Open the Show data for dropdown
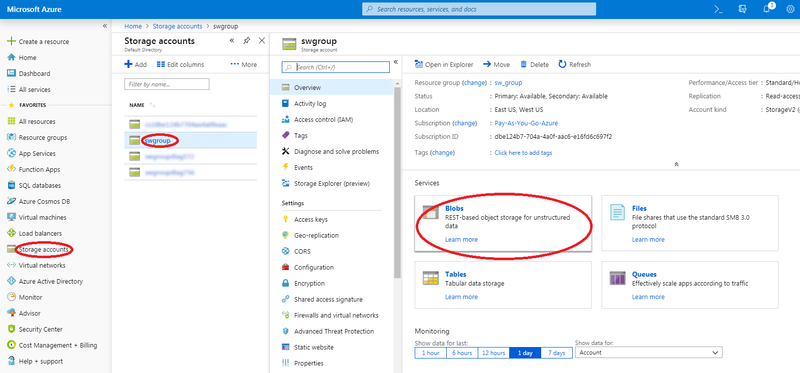Image resolution: width=800 pixels, height=373 pixels. (648, 353)
